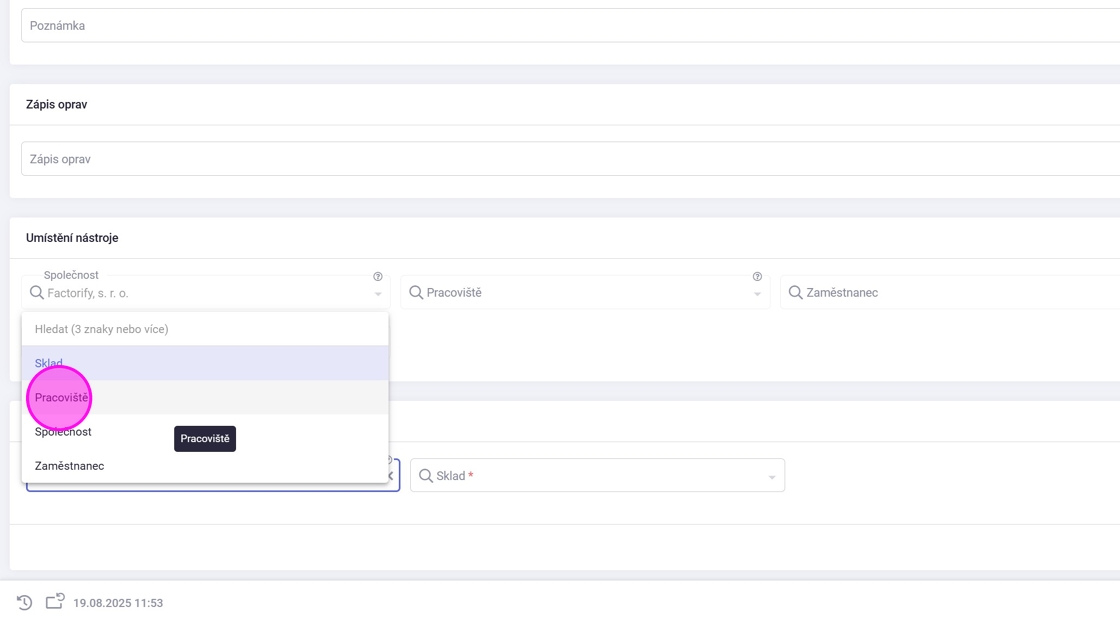Focus the Zápis oprav input field
Screen dimensions: 1120x626
tap(570, 159)
